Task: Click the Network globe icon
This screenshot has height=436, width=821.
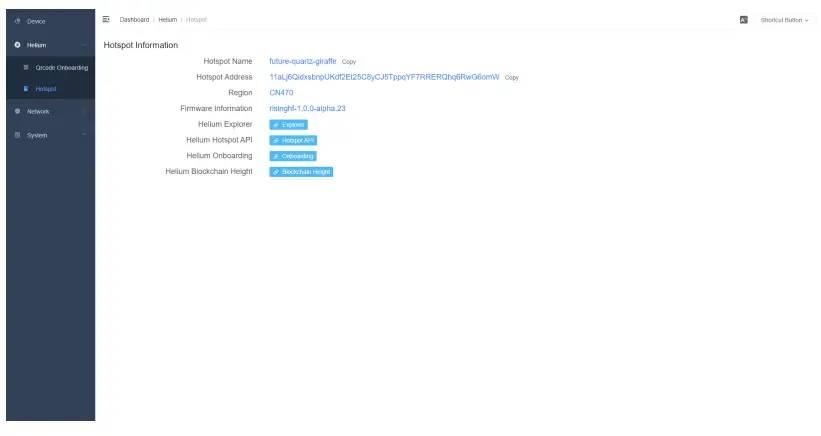Action: (17, 111)
